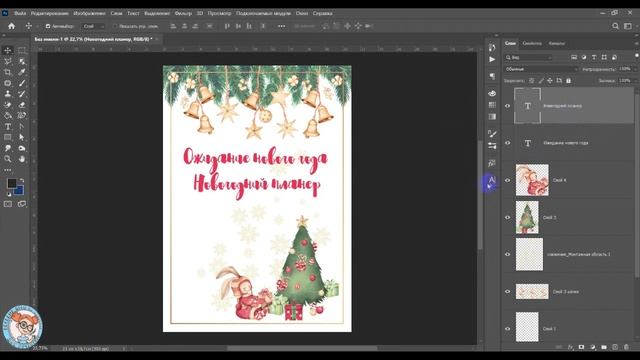The width and height of the screenshot is (640, 360).
Task: Click the horizontal canvas scrollbar
Action: point(302,348)
